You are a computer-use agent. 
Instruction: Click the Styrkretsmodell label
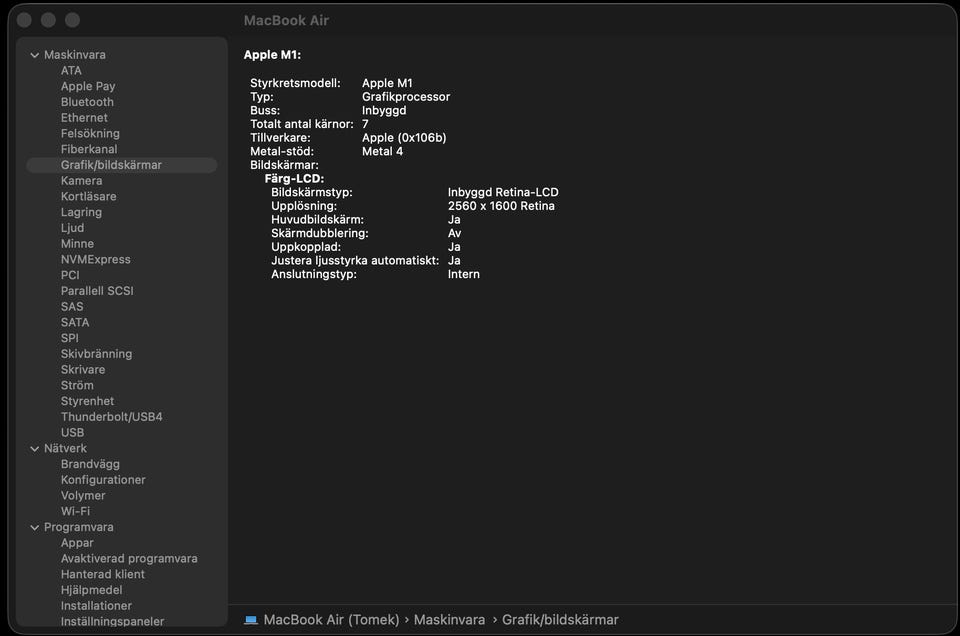coord(295,83)
